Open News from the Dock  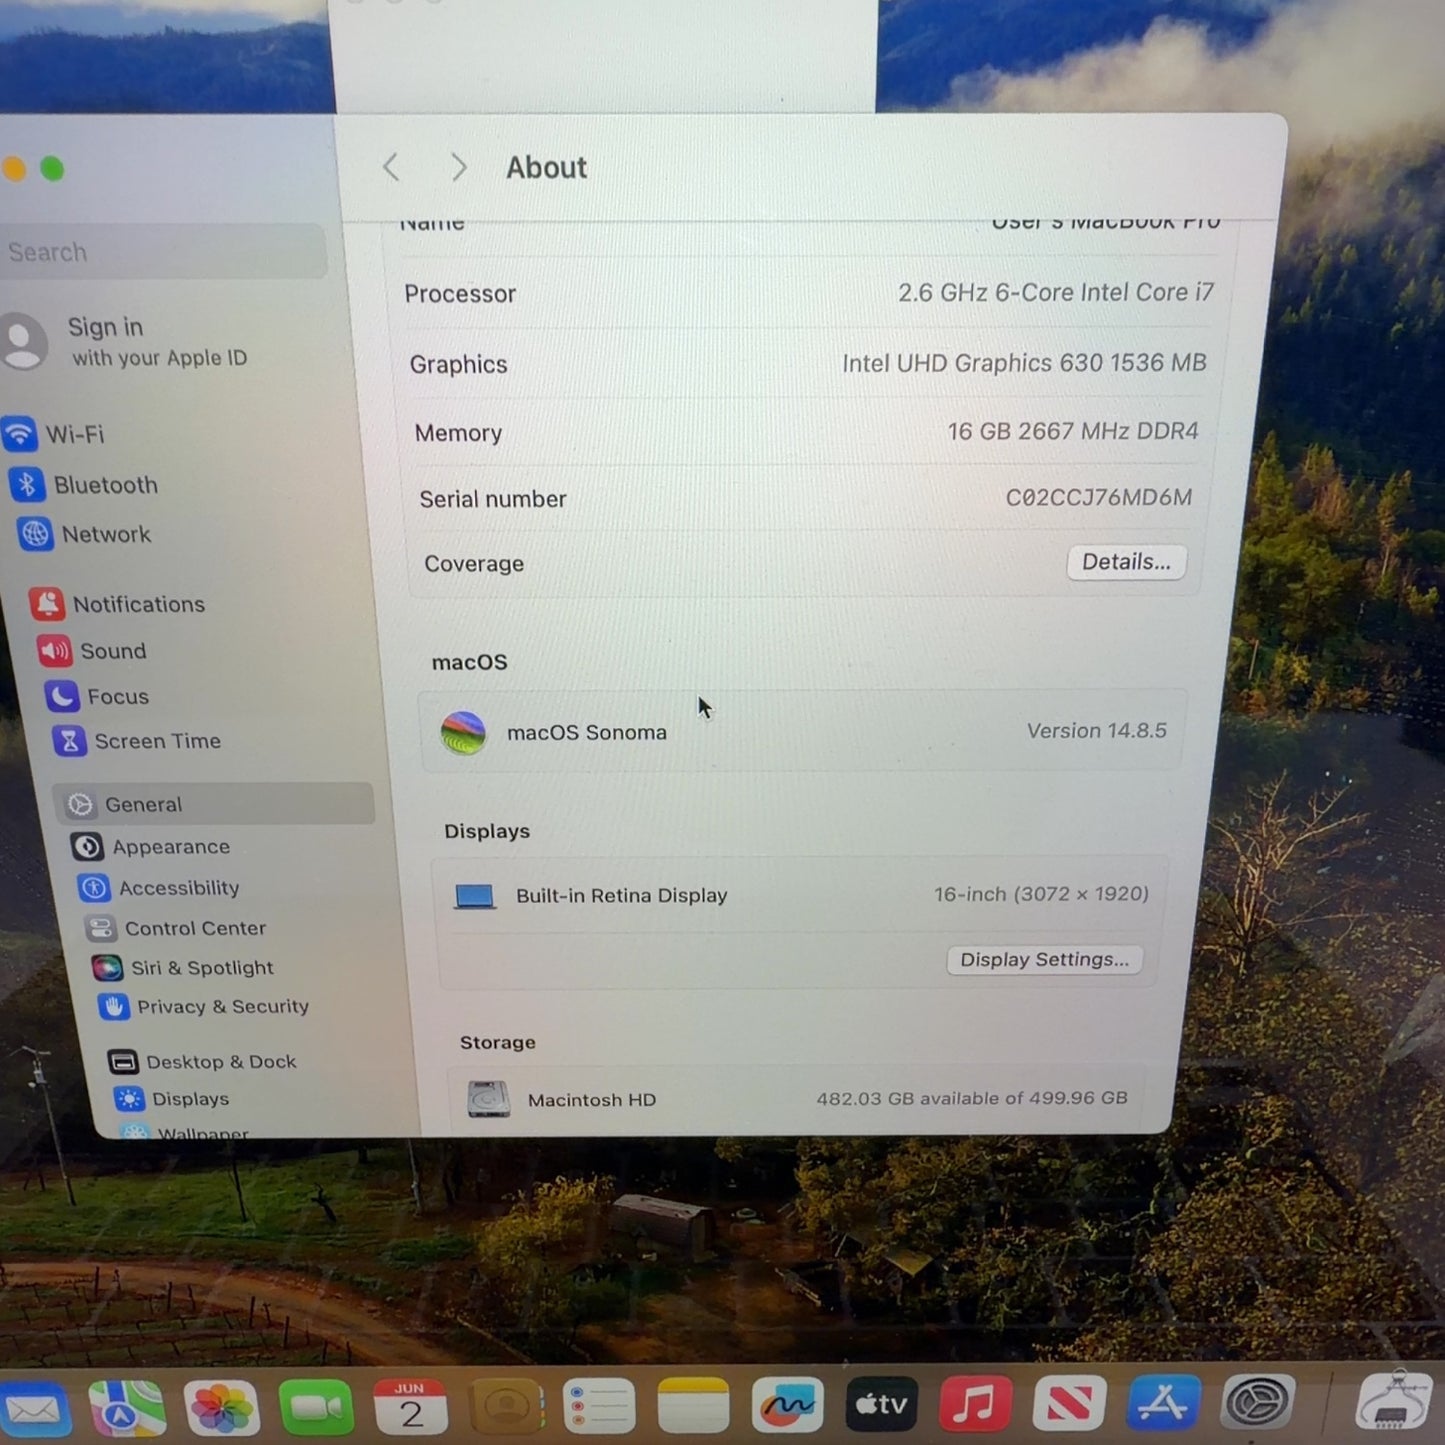[1069, 1403]
